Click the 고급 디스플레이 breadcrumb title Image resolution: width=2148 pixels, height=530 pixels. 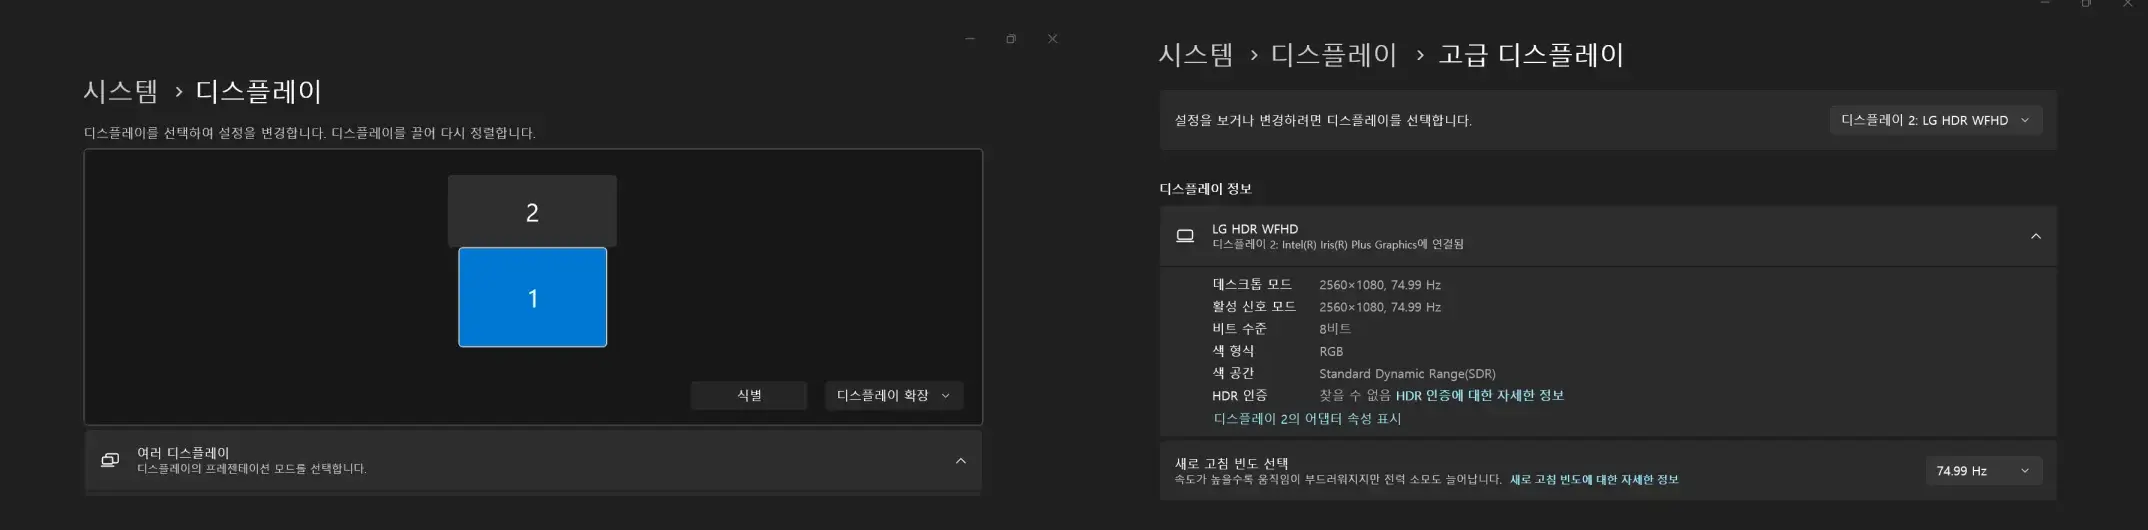pos(1531,55)
